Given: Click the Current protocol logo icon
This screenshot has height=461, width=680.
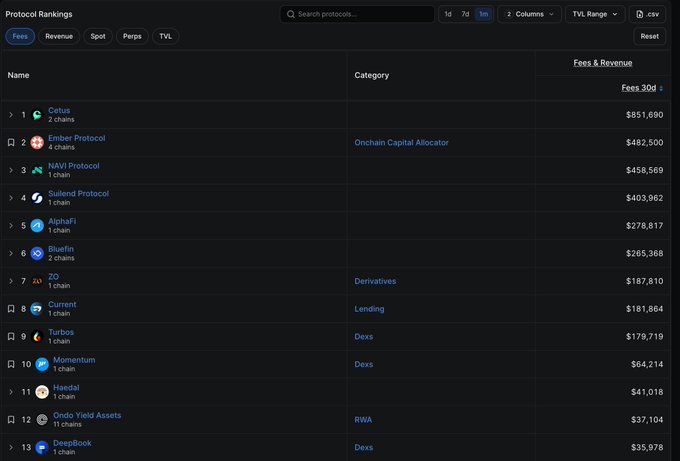Looking at the screenshot, I should (37, 309).
